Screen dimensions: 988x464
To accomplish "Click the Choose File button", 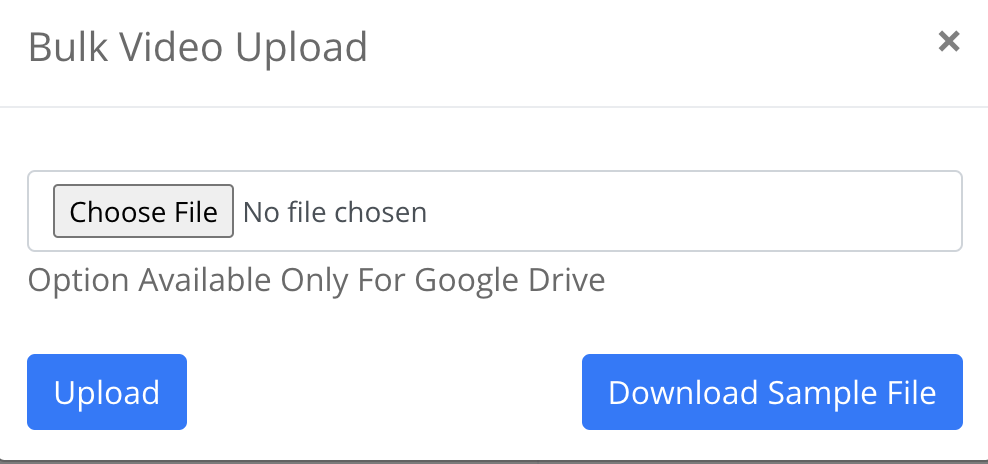I will click(144, 211).
